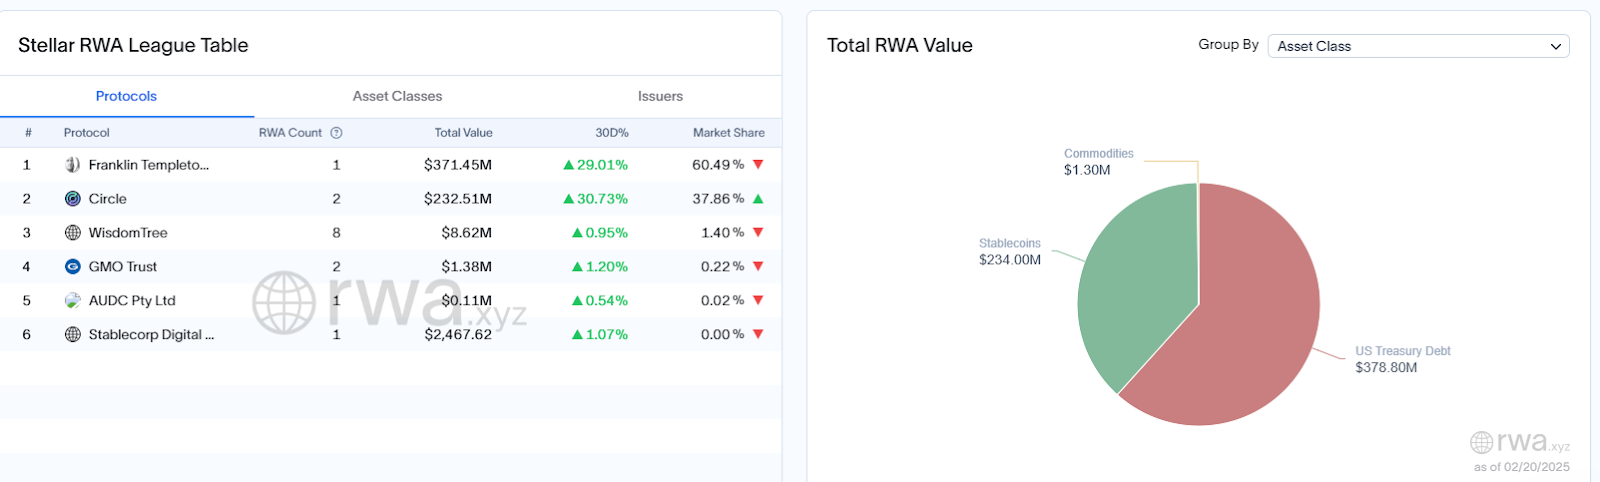Click the $234.00M chart value
Screen dimensions: 1600x482
pos(1010,260)
